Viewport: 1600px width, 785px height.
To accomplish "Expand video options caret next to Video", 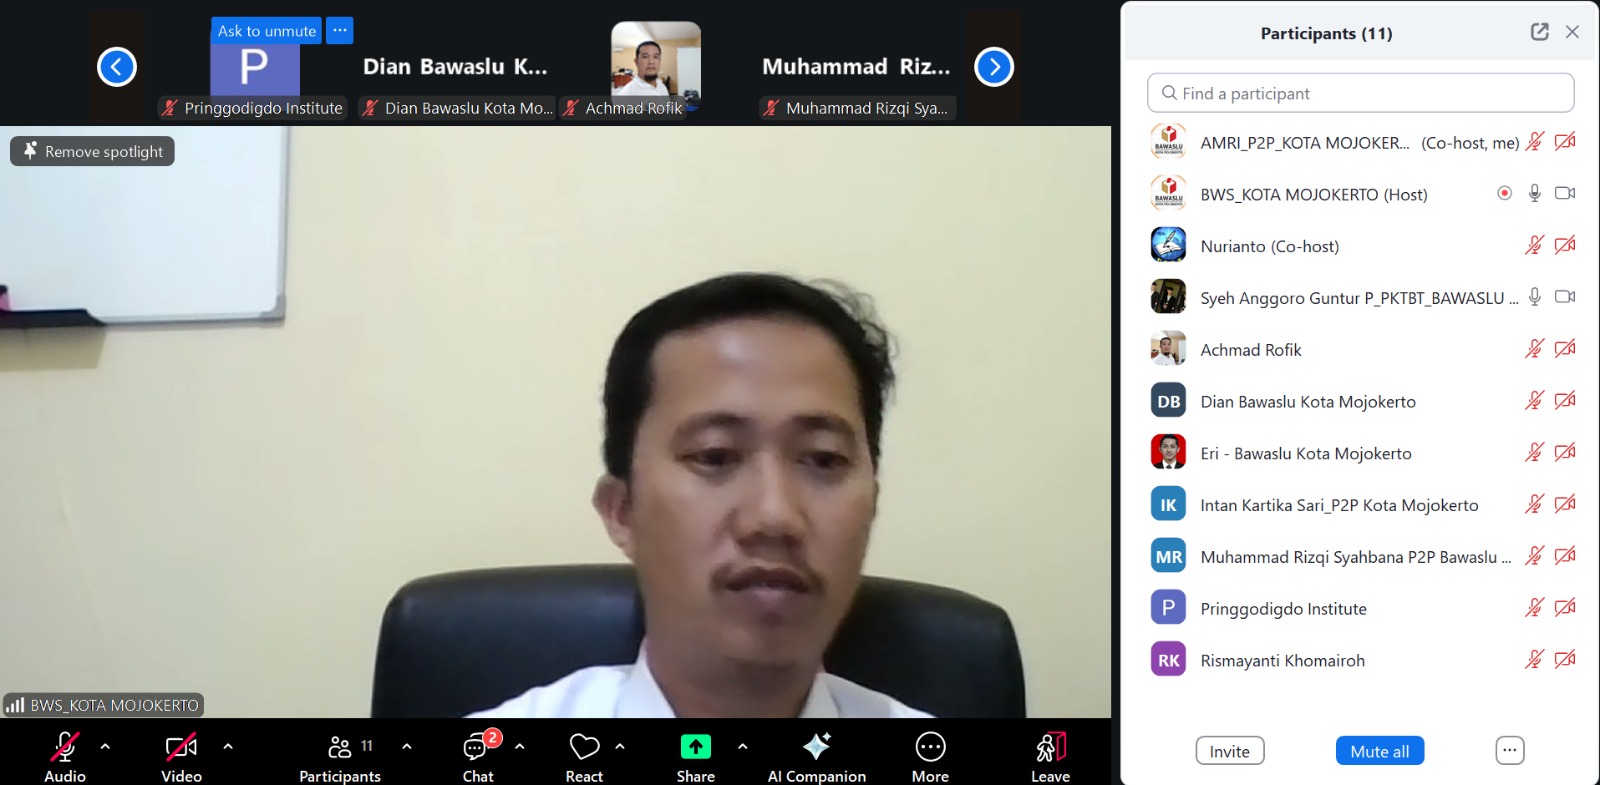I will click(x=228, y=746).
